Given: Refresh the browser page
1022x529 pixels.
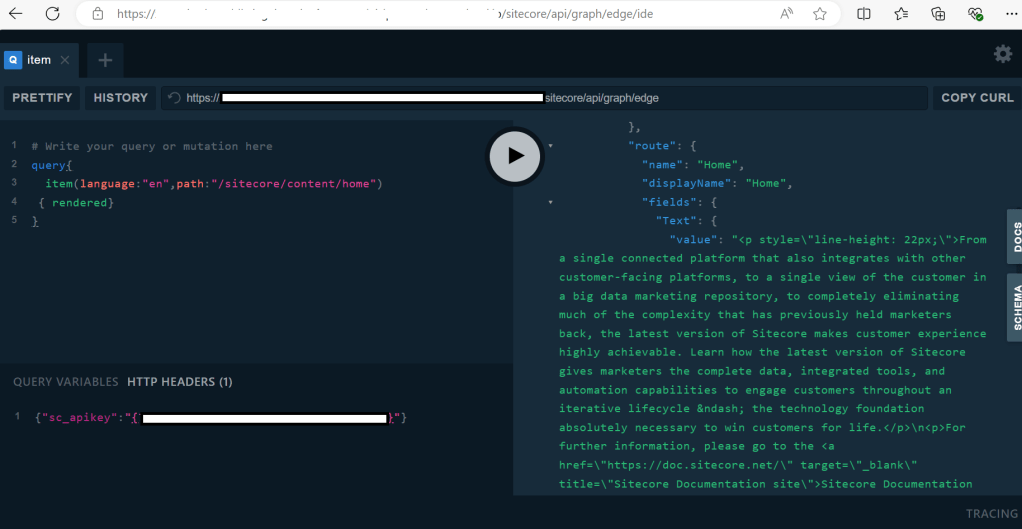Looking at the screenshot, I should point(52,14).
